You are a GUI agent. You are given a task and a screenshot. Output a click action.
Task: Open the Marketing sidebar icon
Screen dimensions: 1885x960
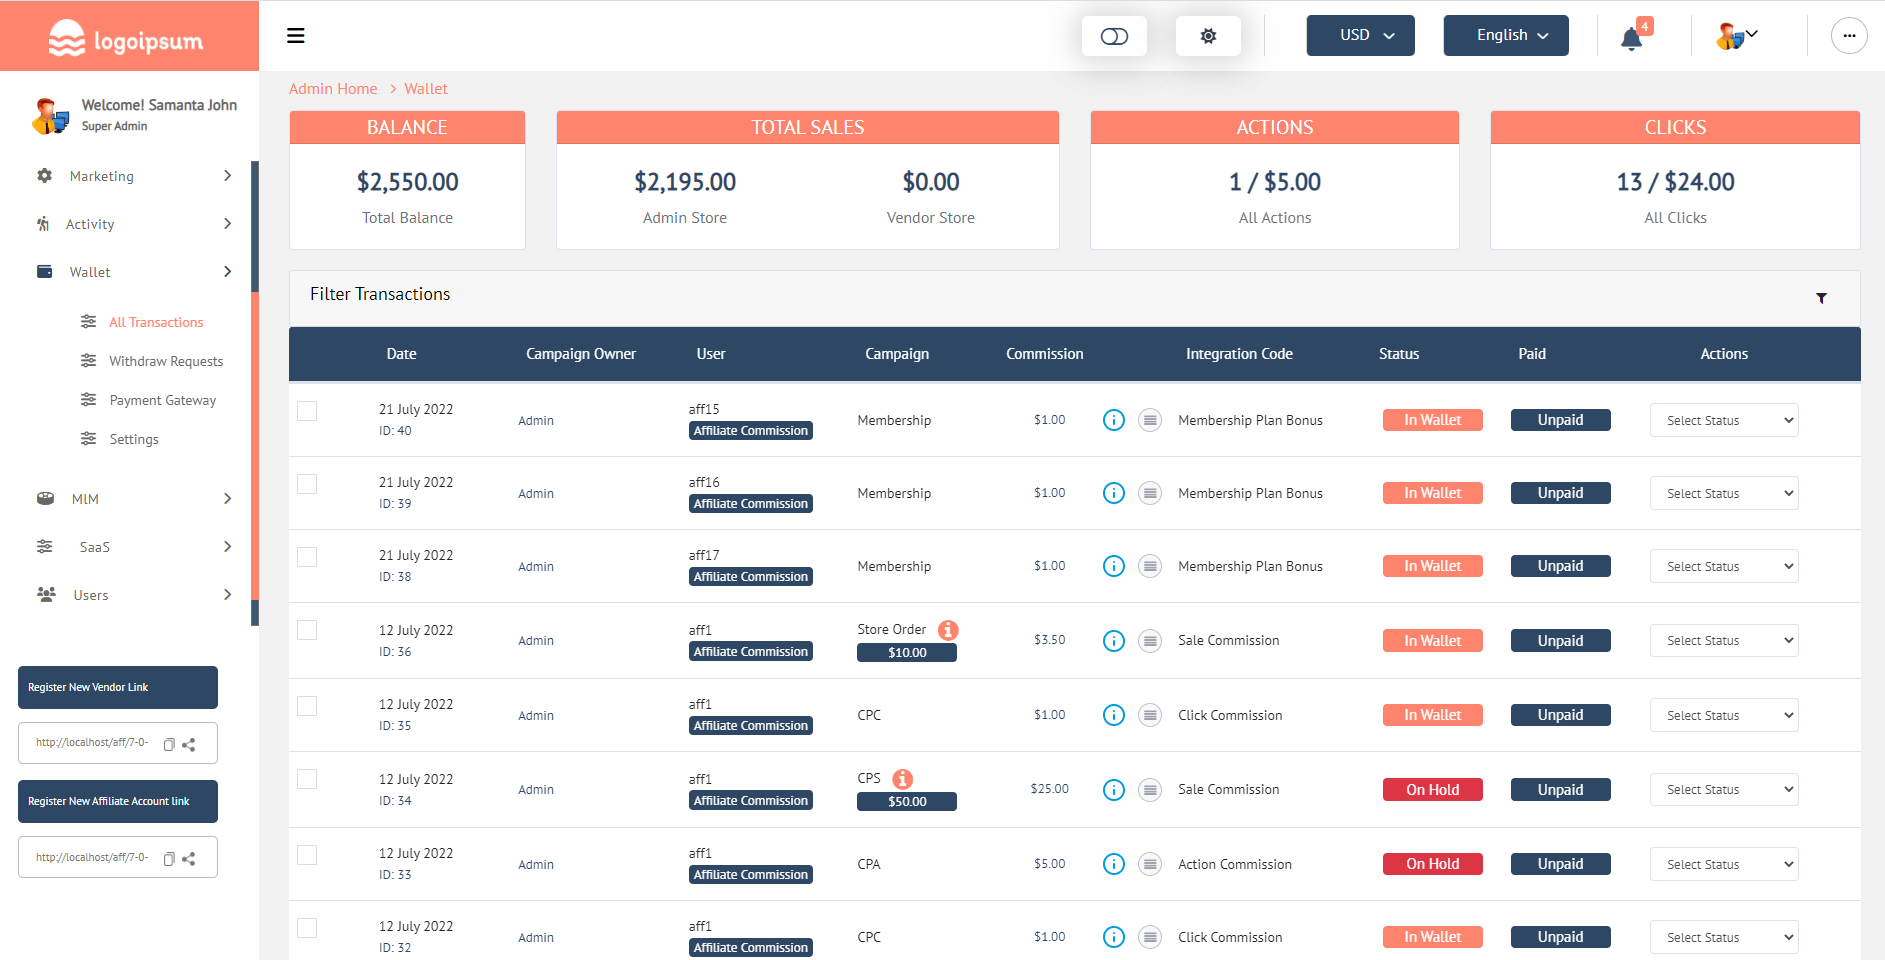pyautogui.click(x=45, y=176)
